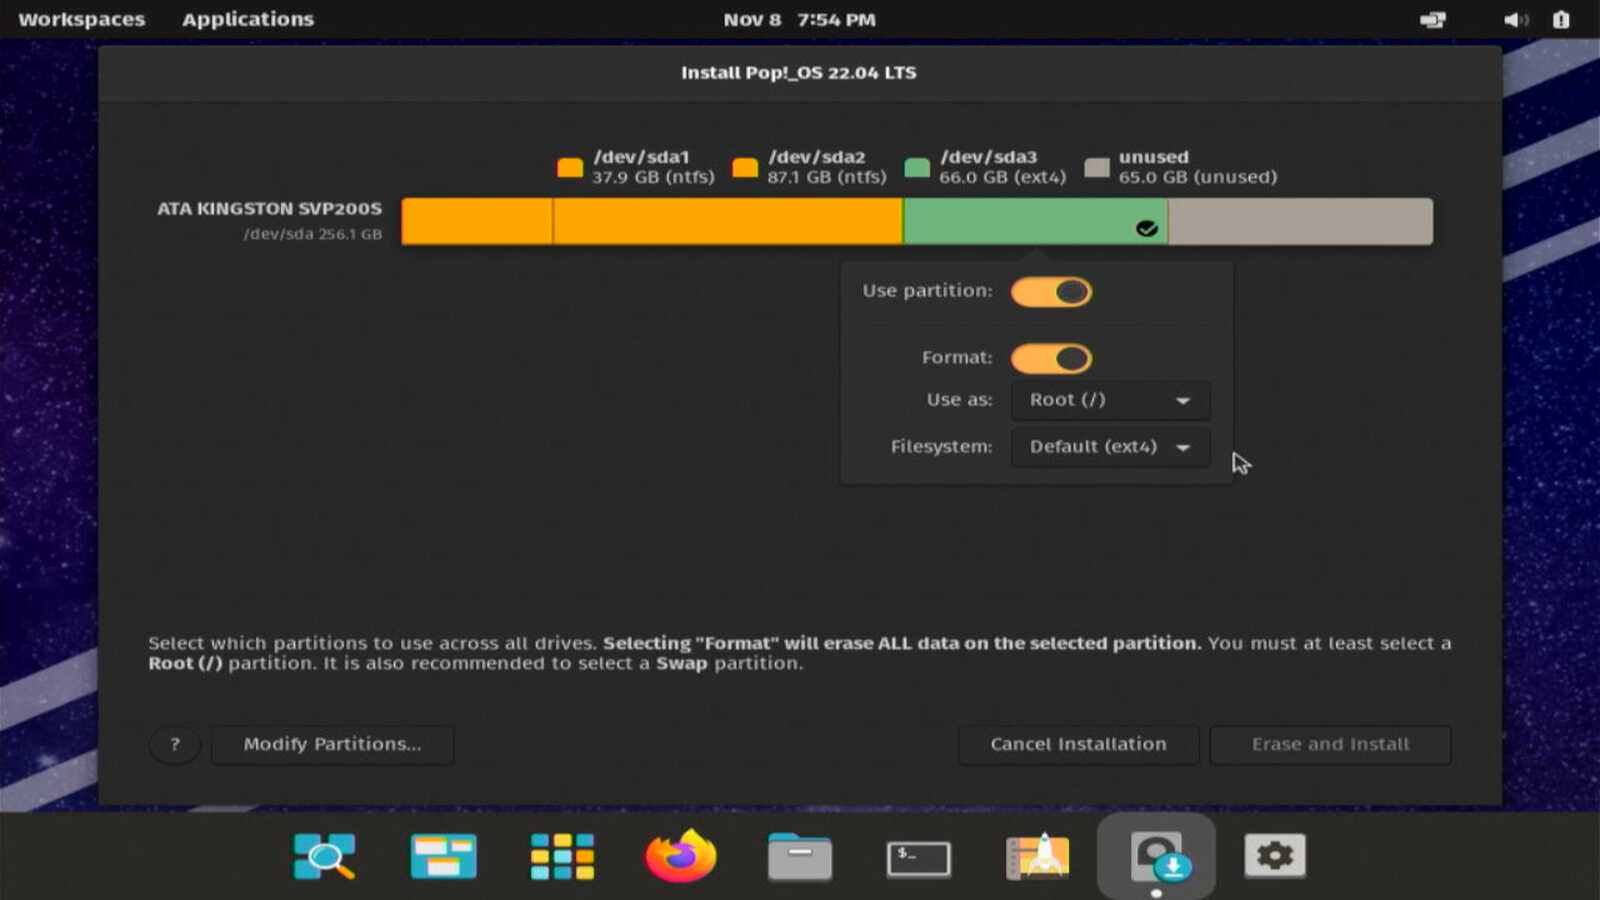Click the "/dev/sda 256.1 GB" text

[x=312, y=234]
